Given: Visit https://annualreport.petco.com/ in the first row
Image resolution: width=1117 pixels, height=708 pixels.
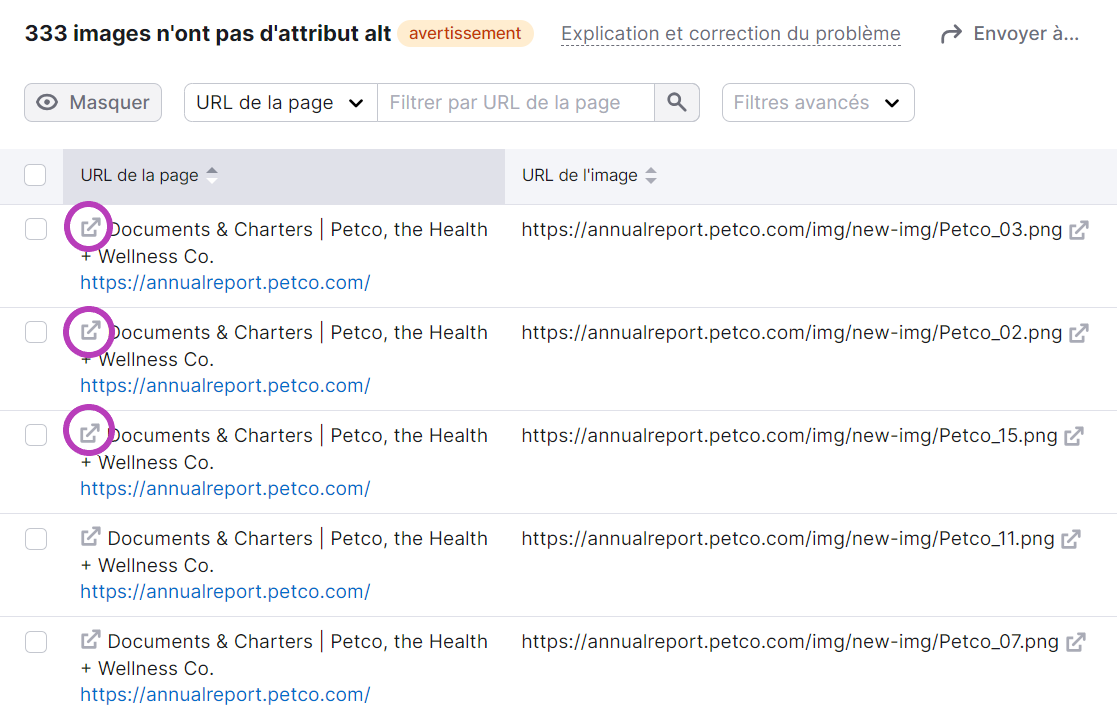Looking at the screenshot, I should pyautogui.click(x=225, y=282).
